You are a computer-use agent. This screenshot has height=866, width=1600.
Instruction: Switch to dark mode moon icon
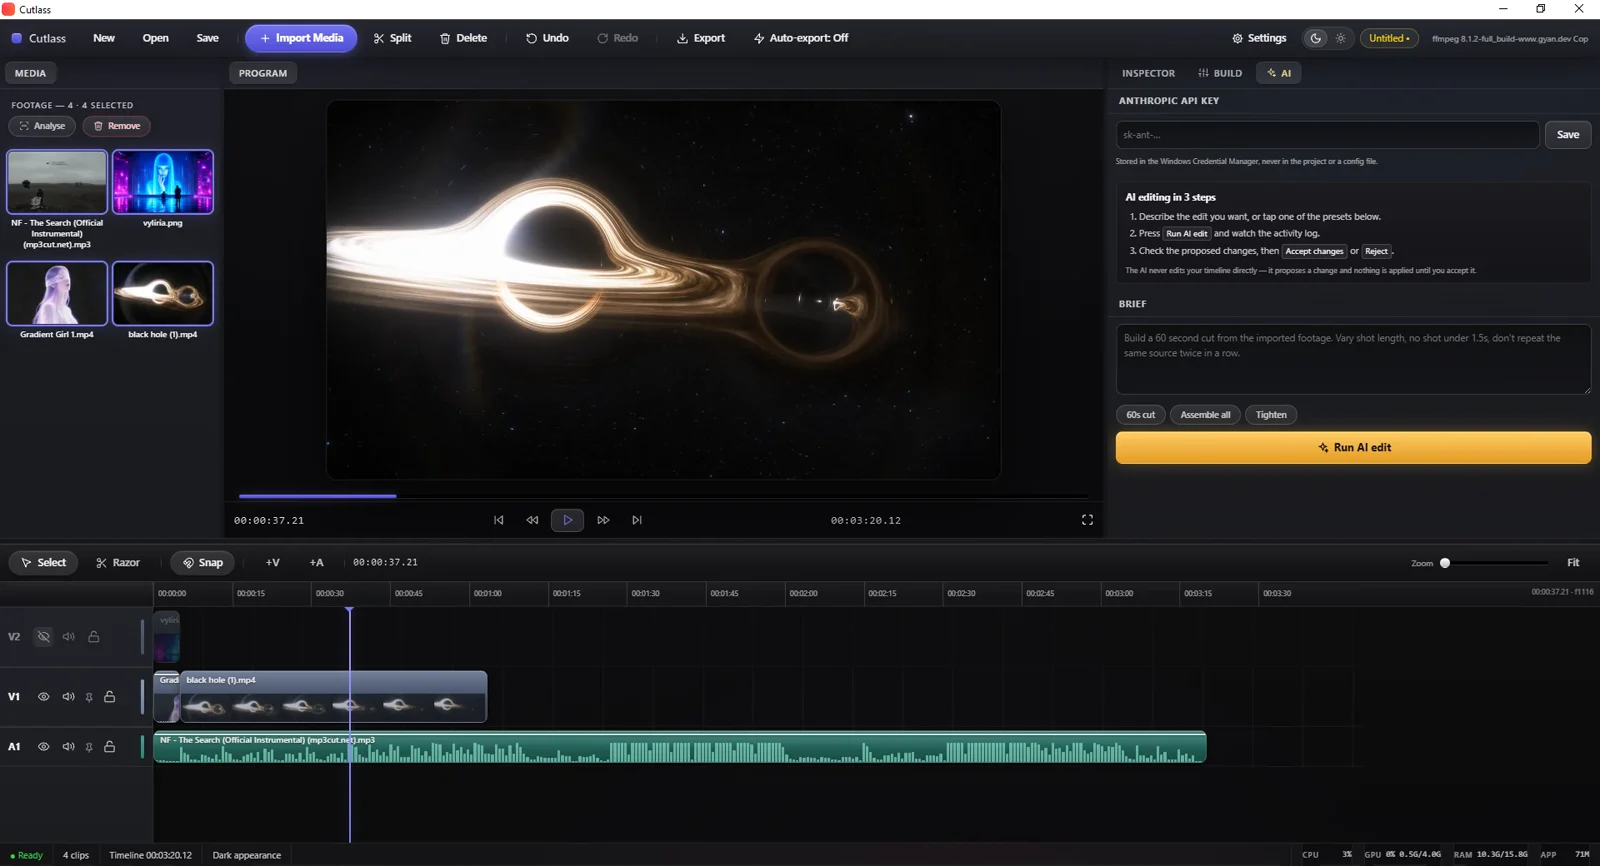(x=1316, y=38)
